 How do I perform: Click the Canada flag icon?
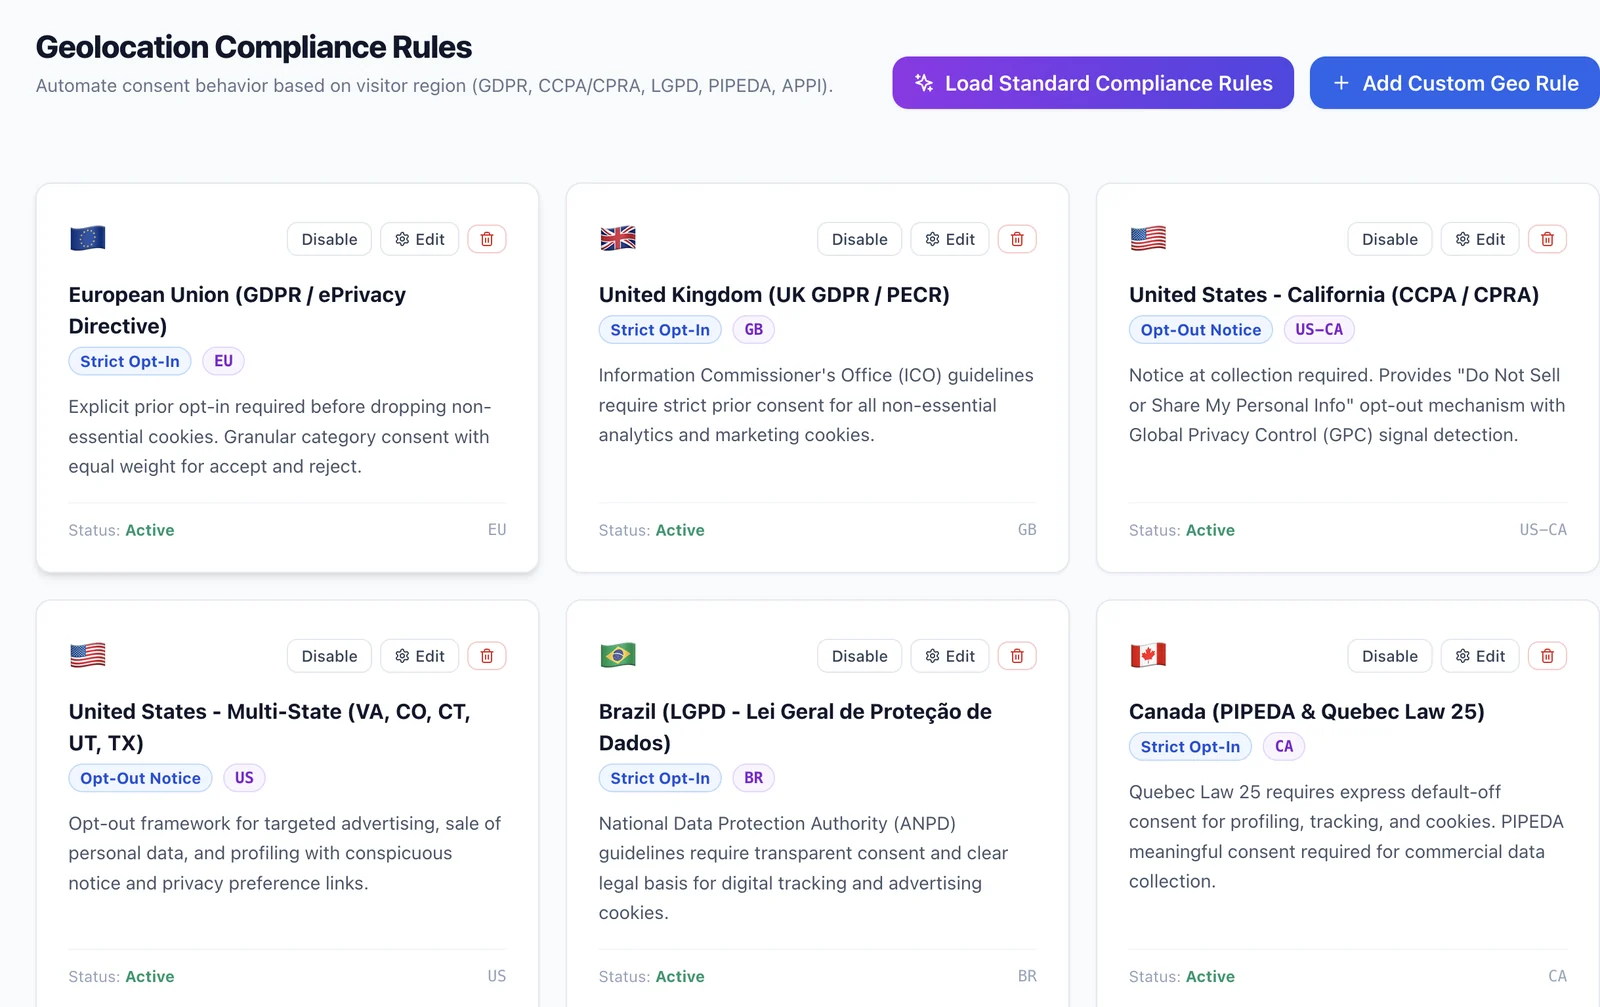1148,655
